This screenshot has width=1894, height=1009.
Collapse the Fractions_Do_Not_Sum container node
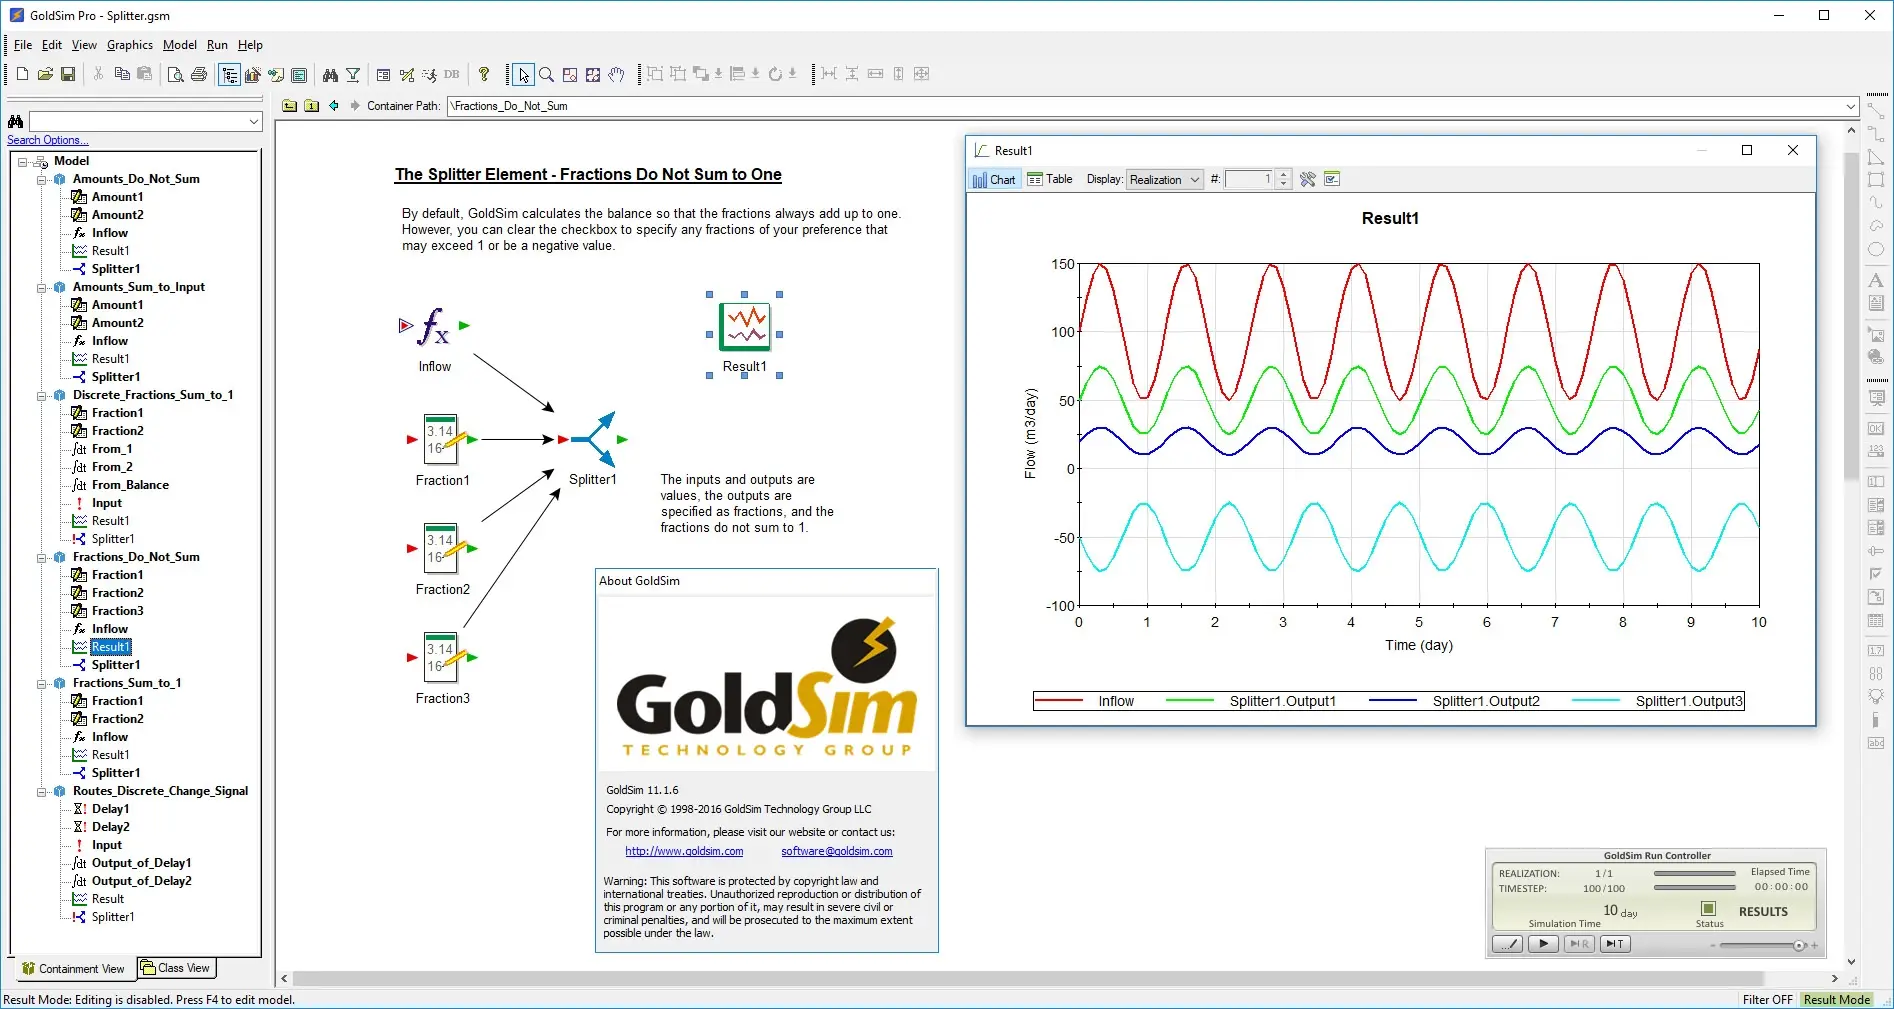pos(42,557)
